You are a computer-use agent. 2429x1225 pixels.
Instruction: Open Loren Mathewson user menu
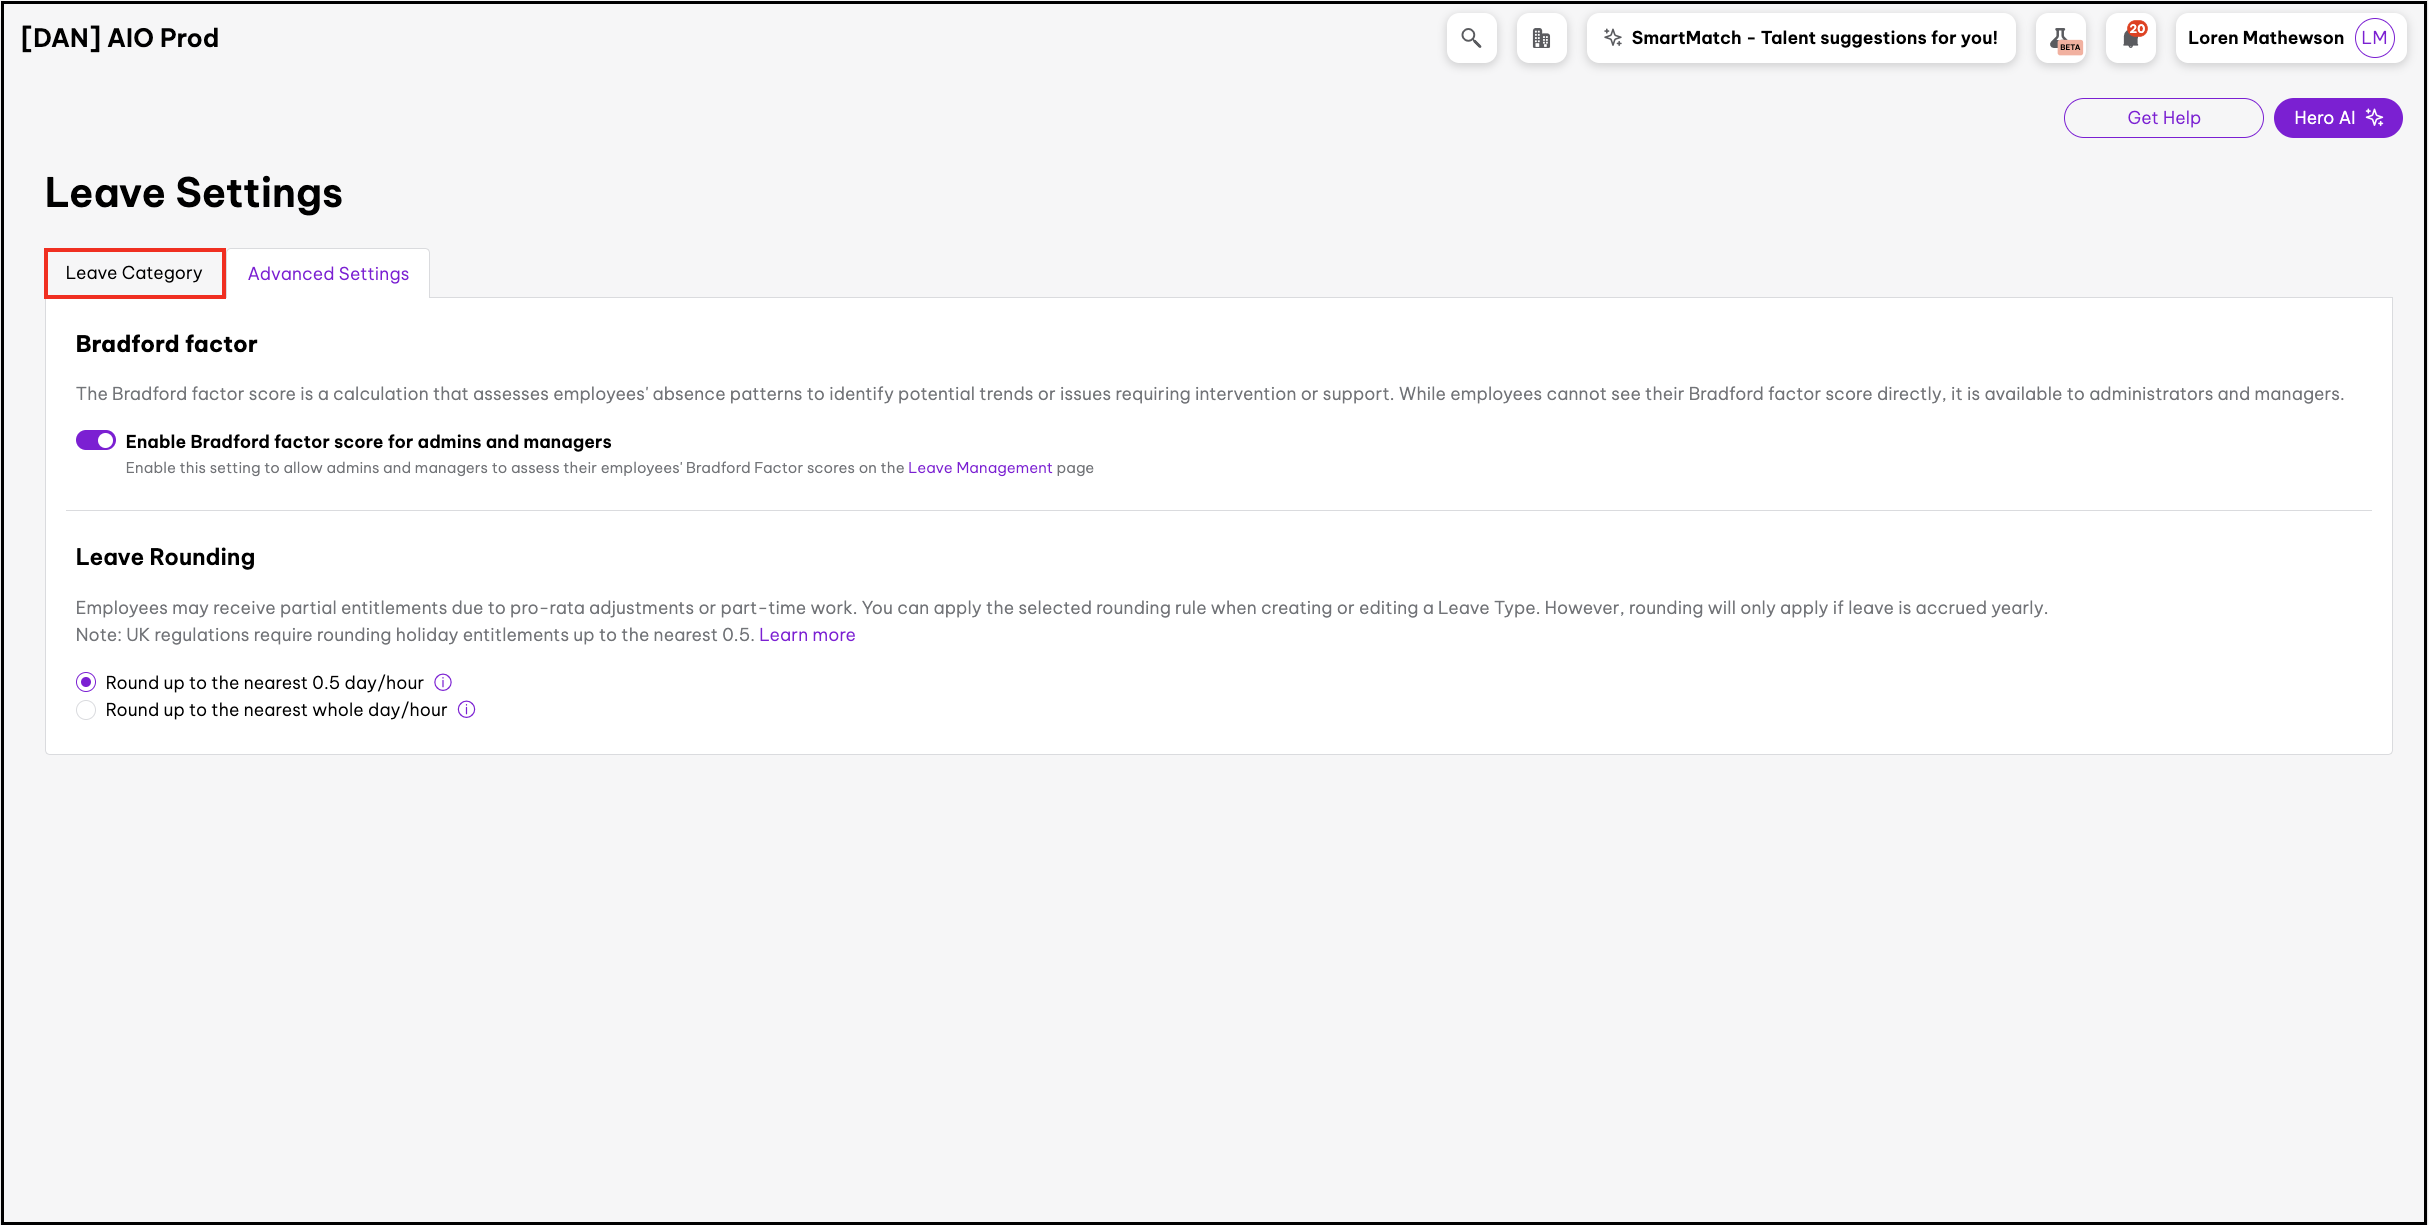point(2265,38)
